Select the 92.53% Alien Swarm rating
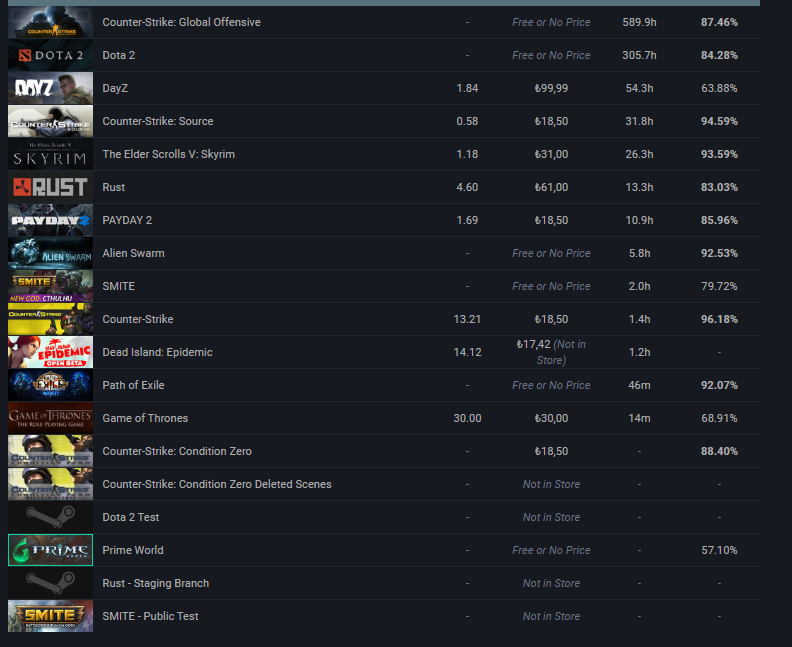 coord(719,253)
